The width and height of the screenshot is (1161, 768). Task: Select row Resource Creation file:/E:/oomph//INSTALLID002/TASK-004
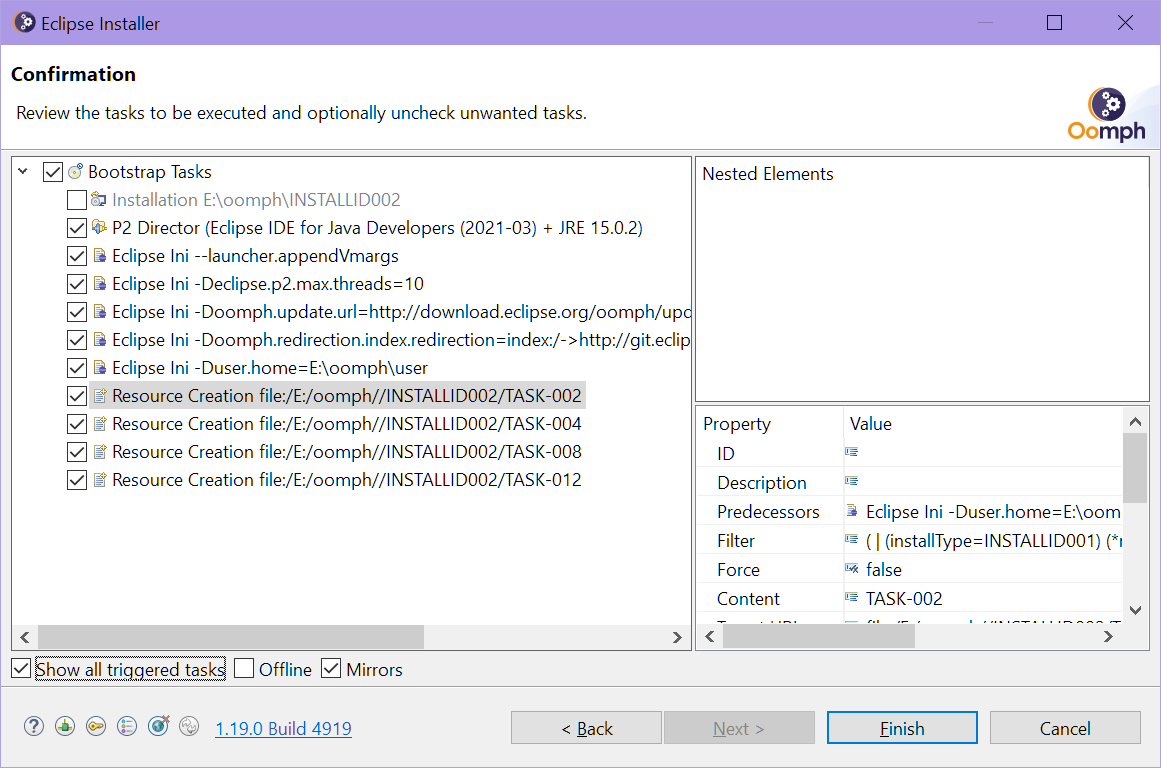347,424
